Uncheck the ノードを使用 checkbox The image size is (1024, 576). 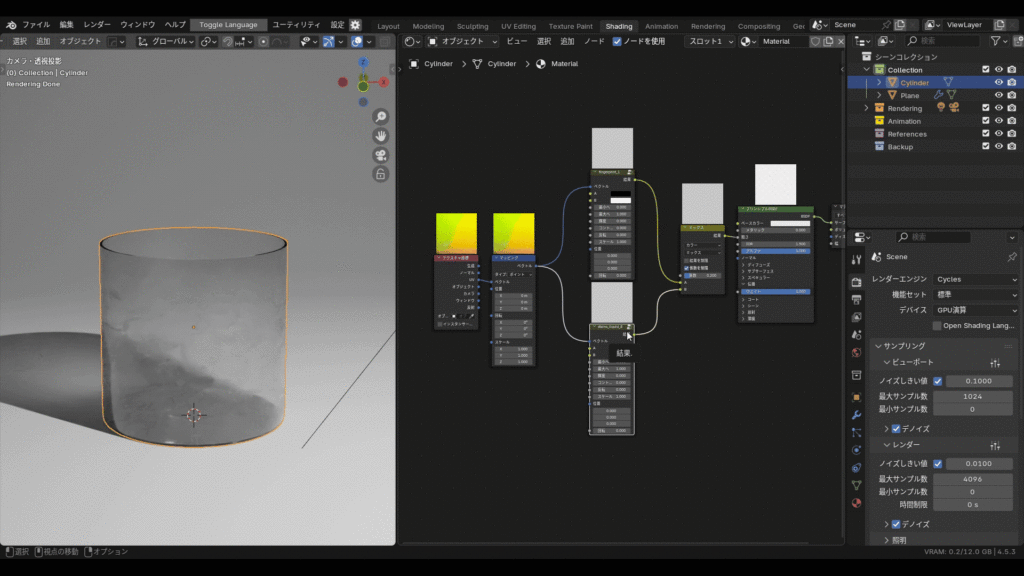click(617, 41)
